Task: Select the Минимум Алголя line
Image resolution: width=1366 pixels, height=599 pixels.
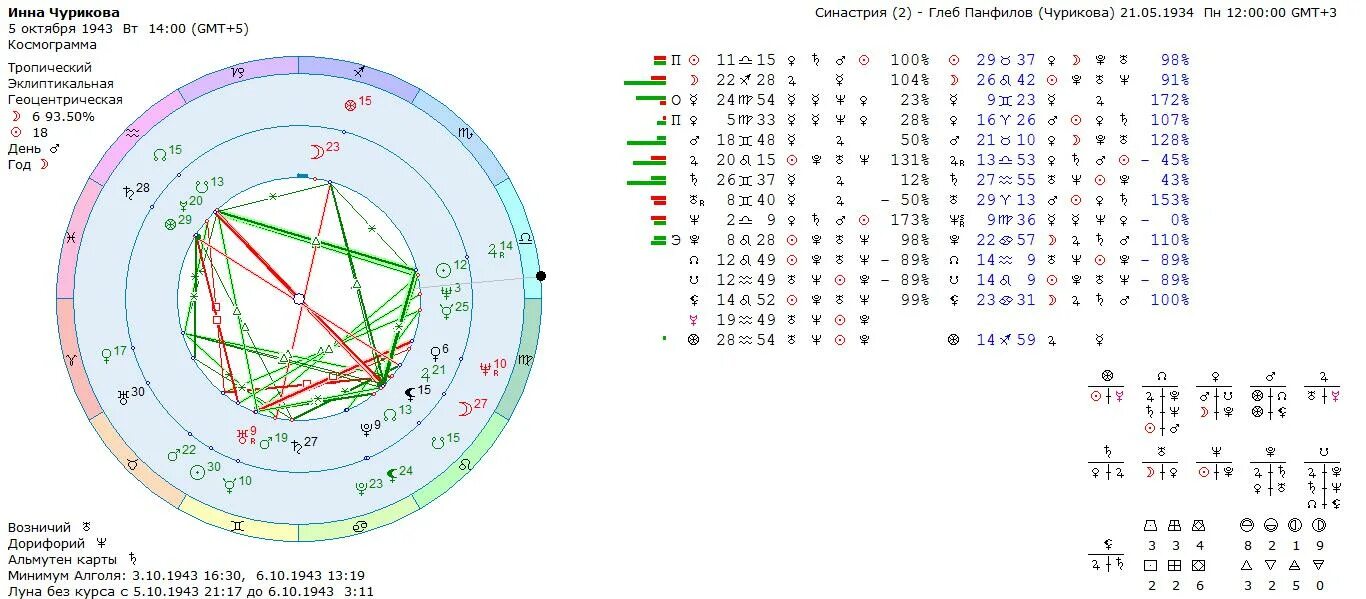Action: (186, 575)
